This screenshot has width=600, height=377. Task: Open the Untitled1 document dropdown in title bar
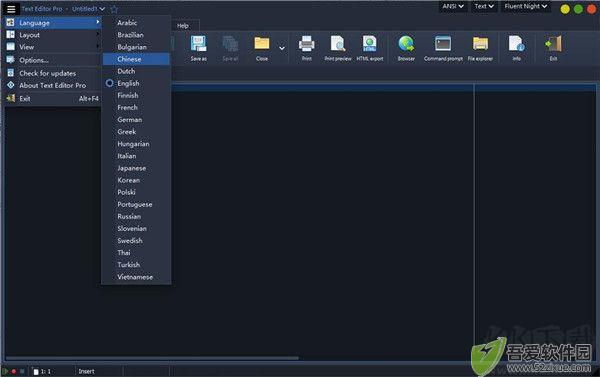88,9
